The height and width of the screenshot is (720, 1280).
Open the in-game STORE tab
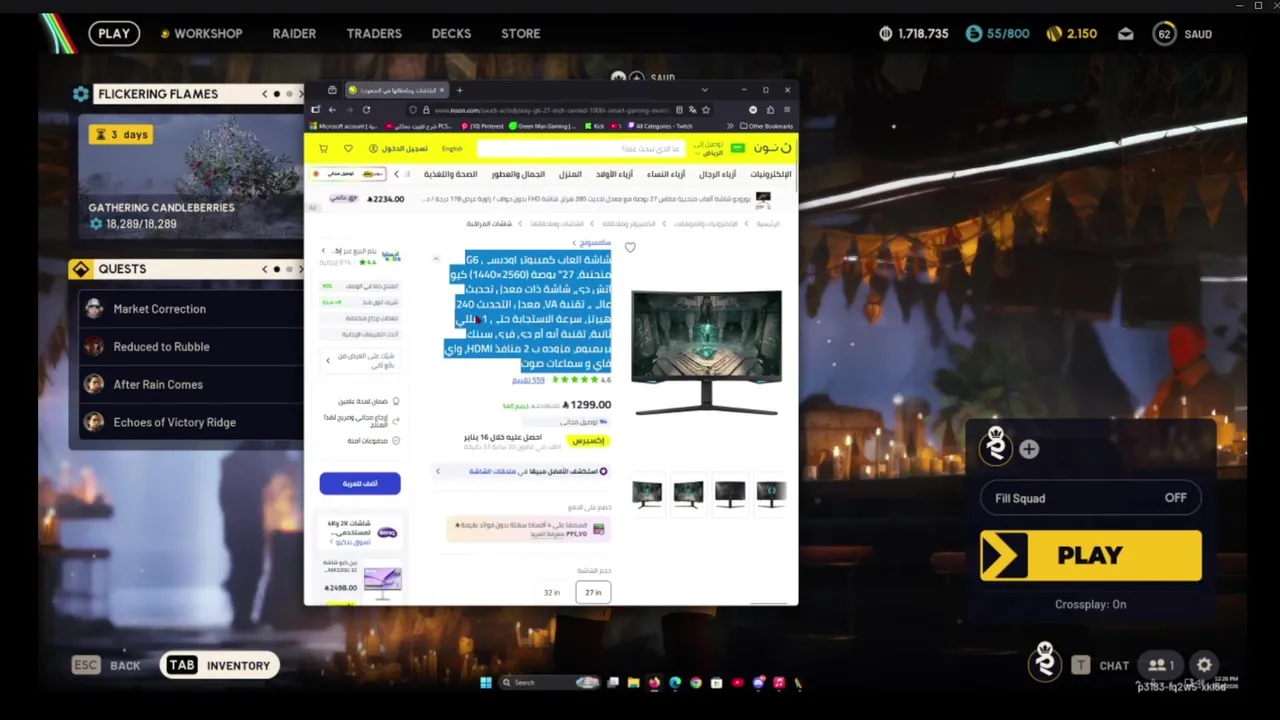pos(520,33)
